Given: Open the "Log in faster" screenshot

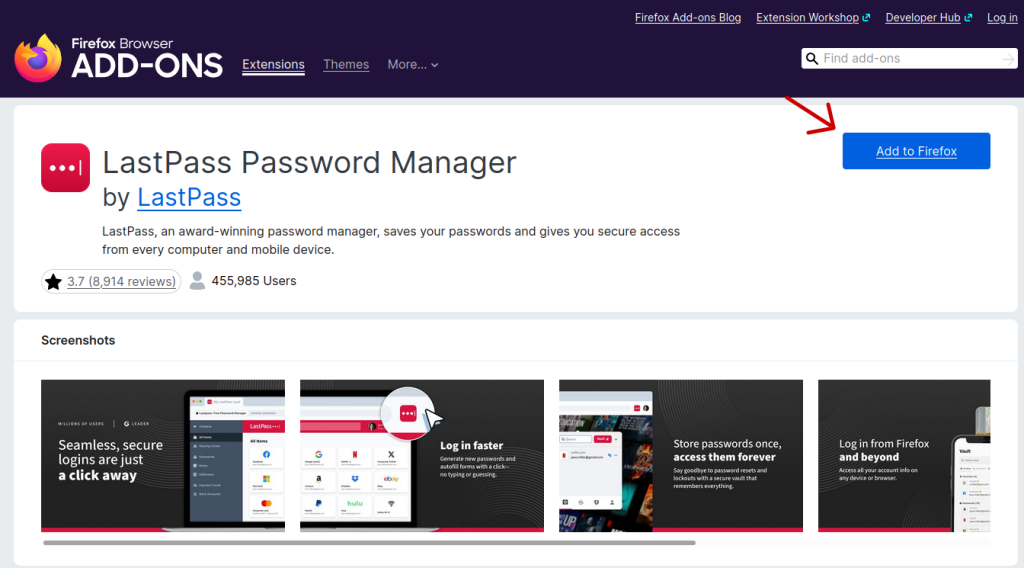Looking at the screenshot, I should coord(422,455).
